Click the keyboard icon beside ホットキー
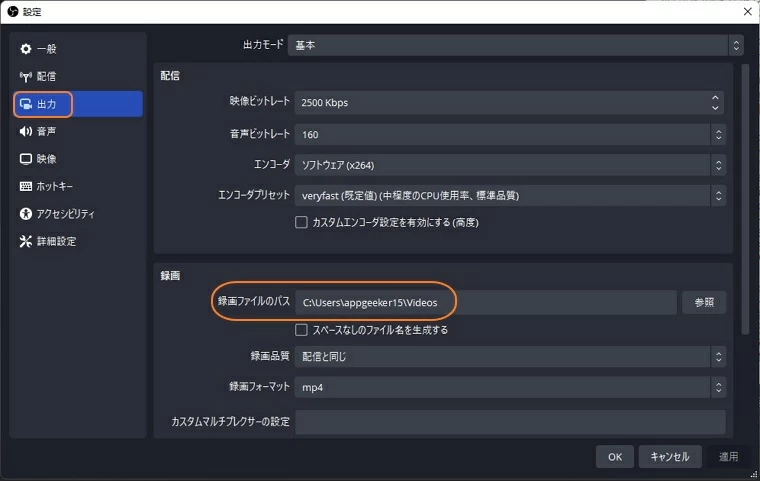The width and height of the screenshot is (760, 481). [26, 186]
